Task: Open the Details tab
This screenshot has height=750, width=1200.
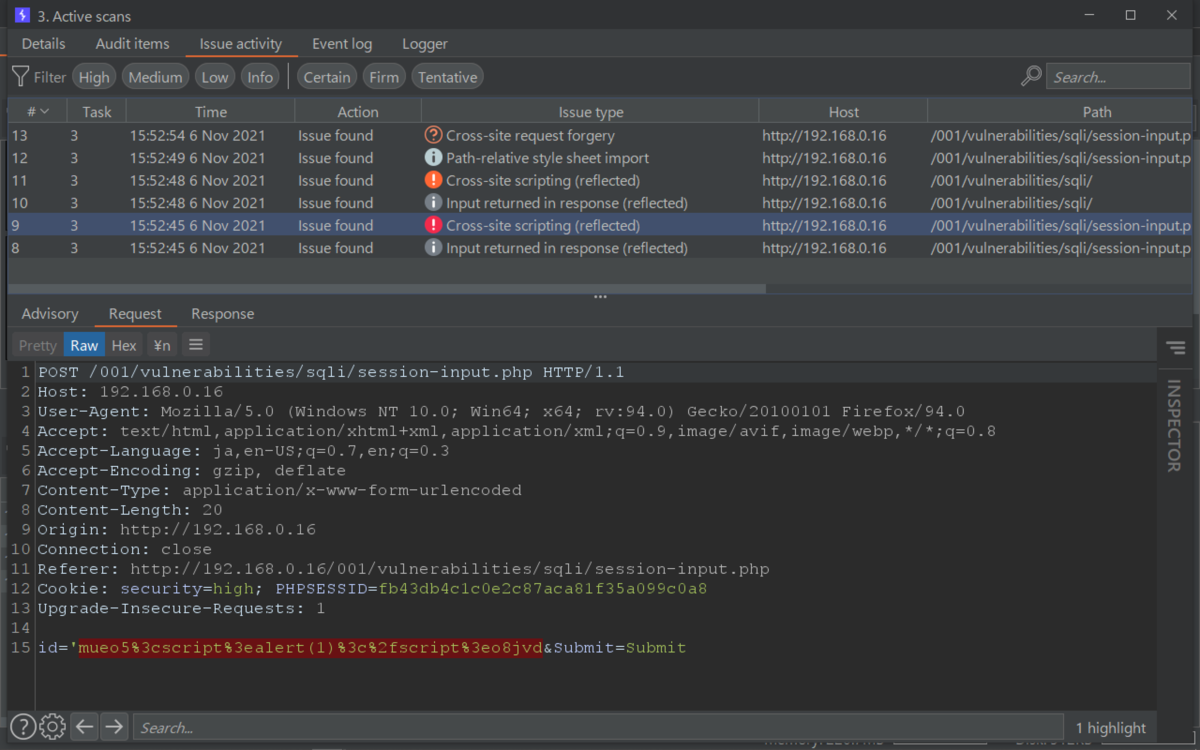Action: pyautogui.click(x=43, y=44)
